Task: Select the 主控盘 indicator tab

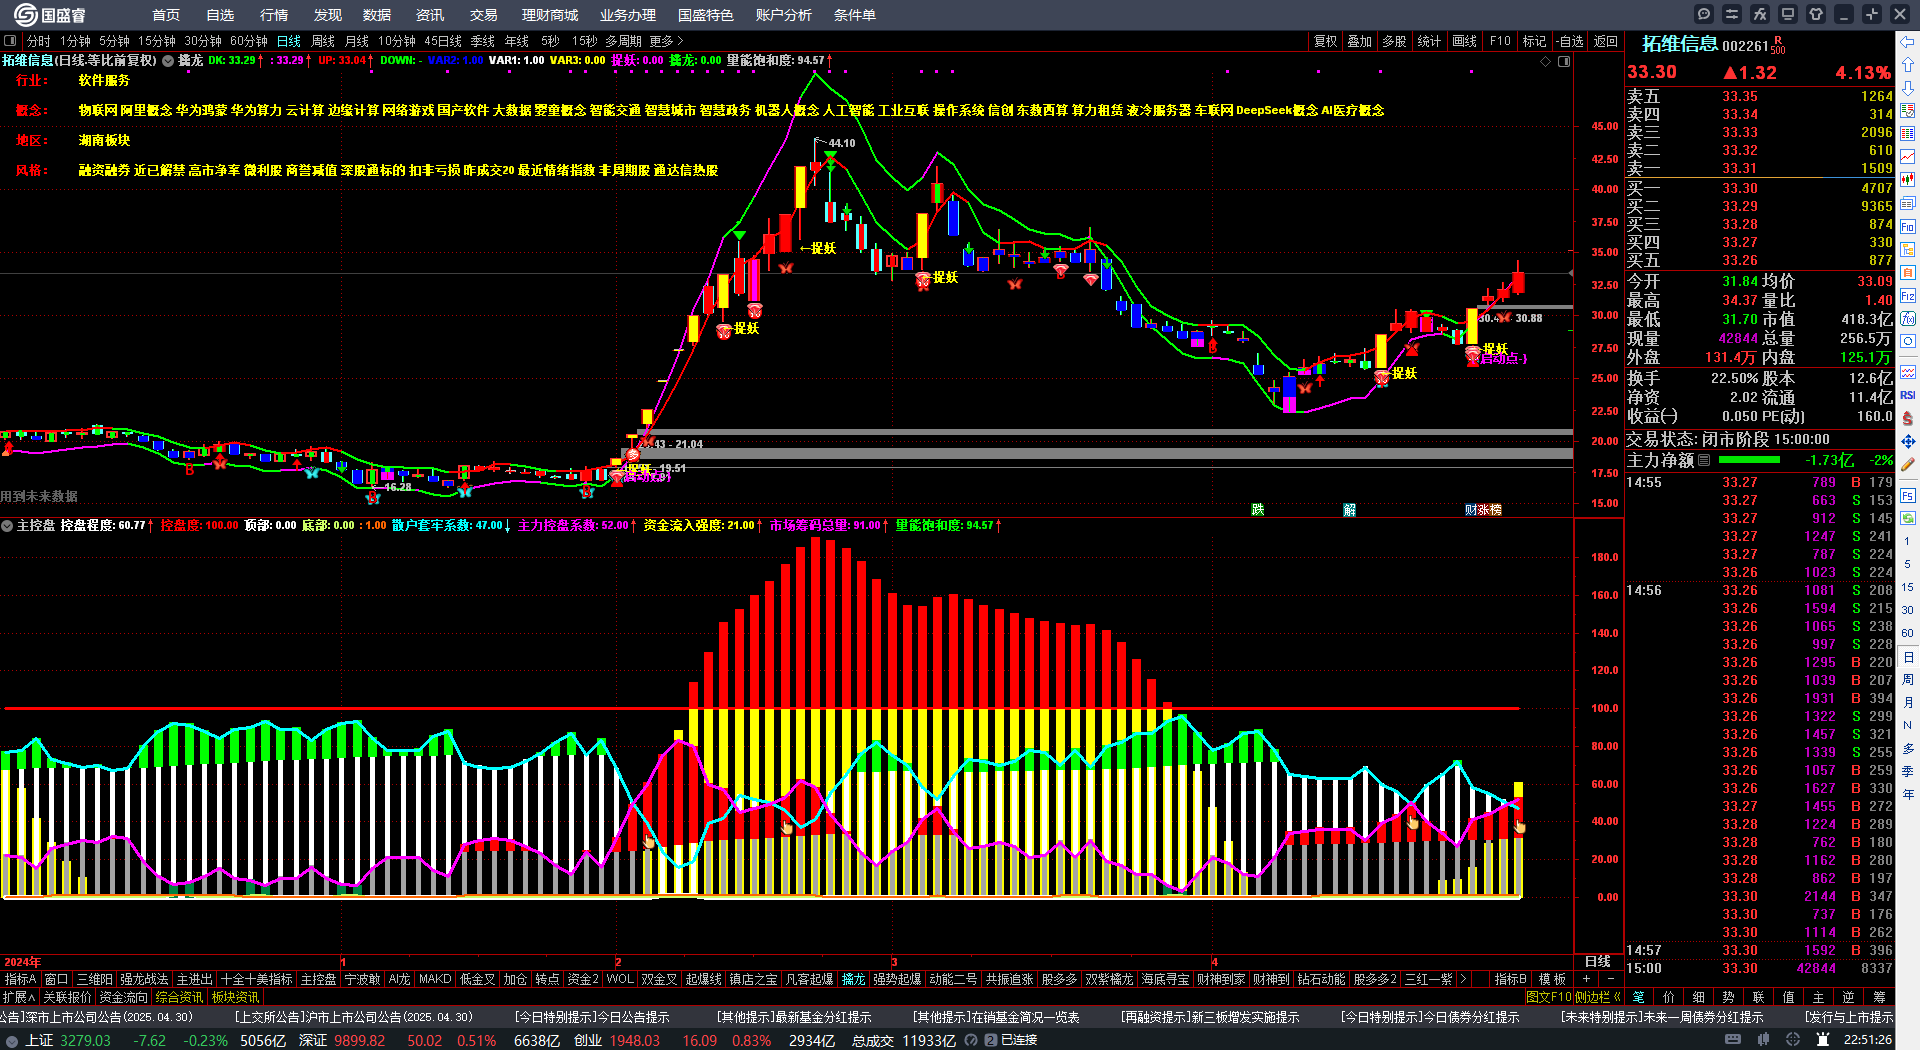Action: tap(318, 979)
